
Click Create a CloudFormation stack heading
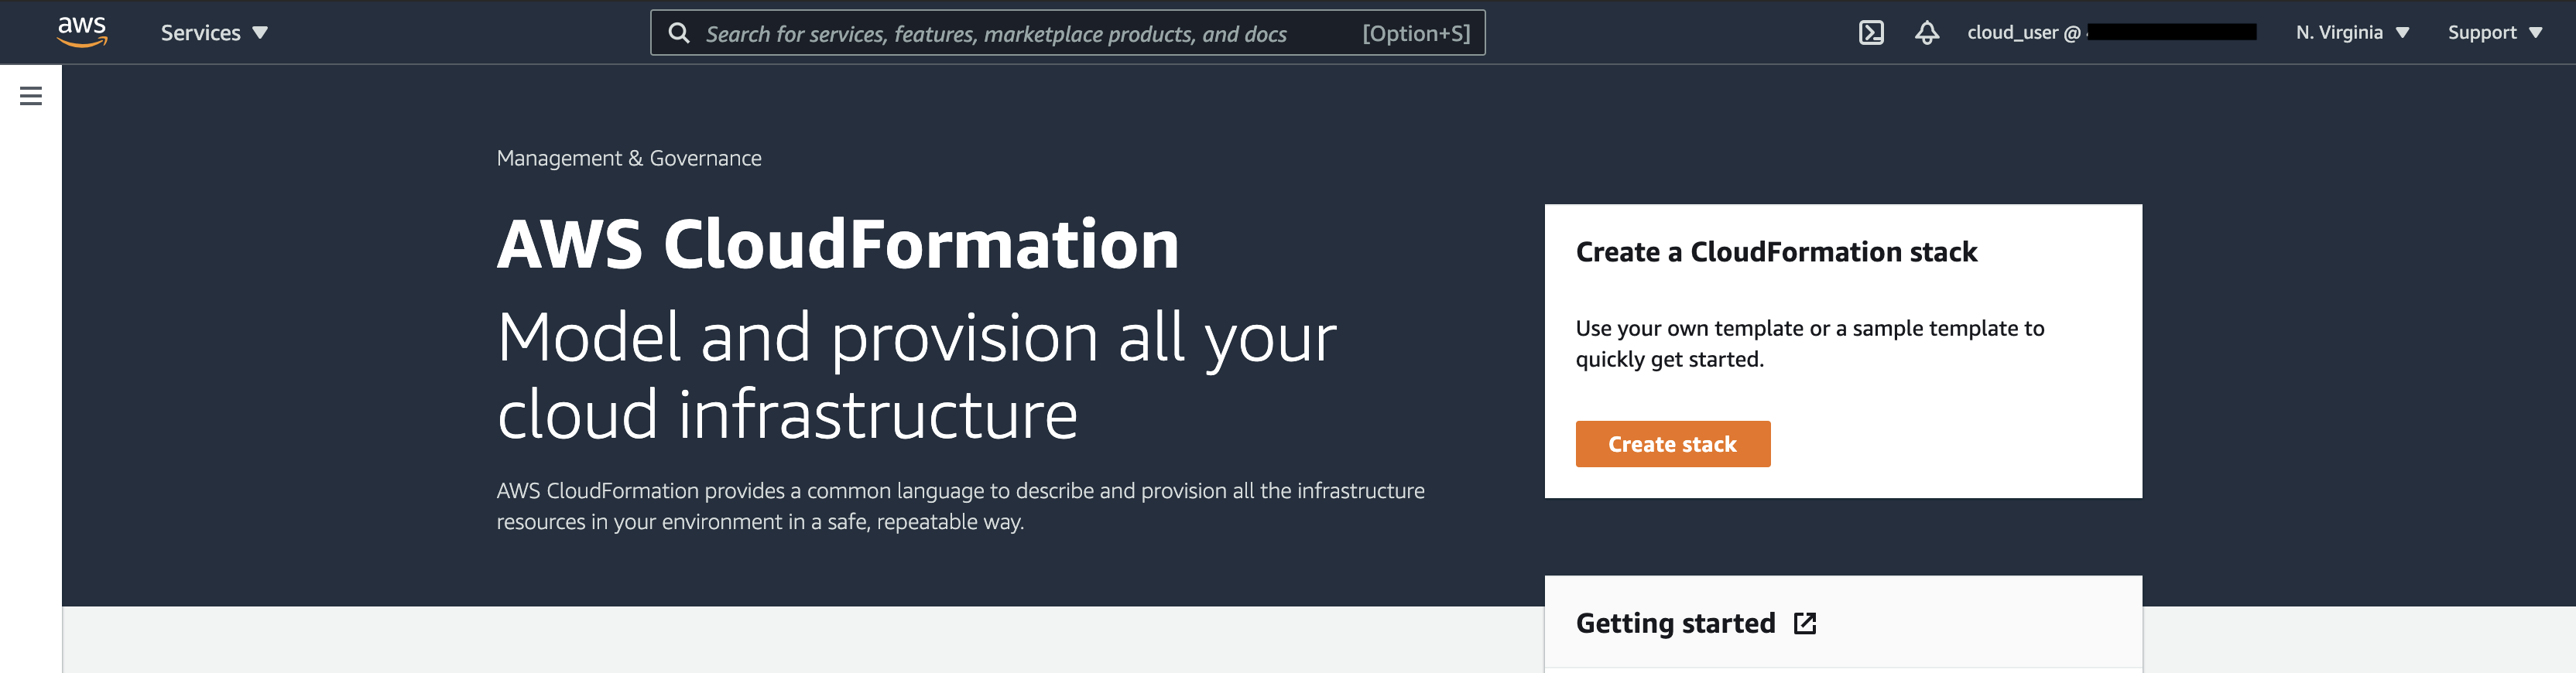click(1776, 252)
